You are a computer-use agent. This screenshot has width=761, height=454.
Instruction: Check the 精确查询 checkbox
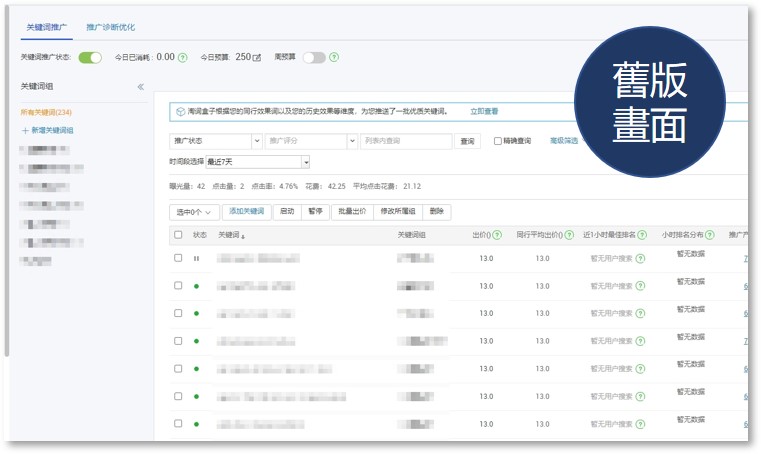(498, 142)
